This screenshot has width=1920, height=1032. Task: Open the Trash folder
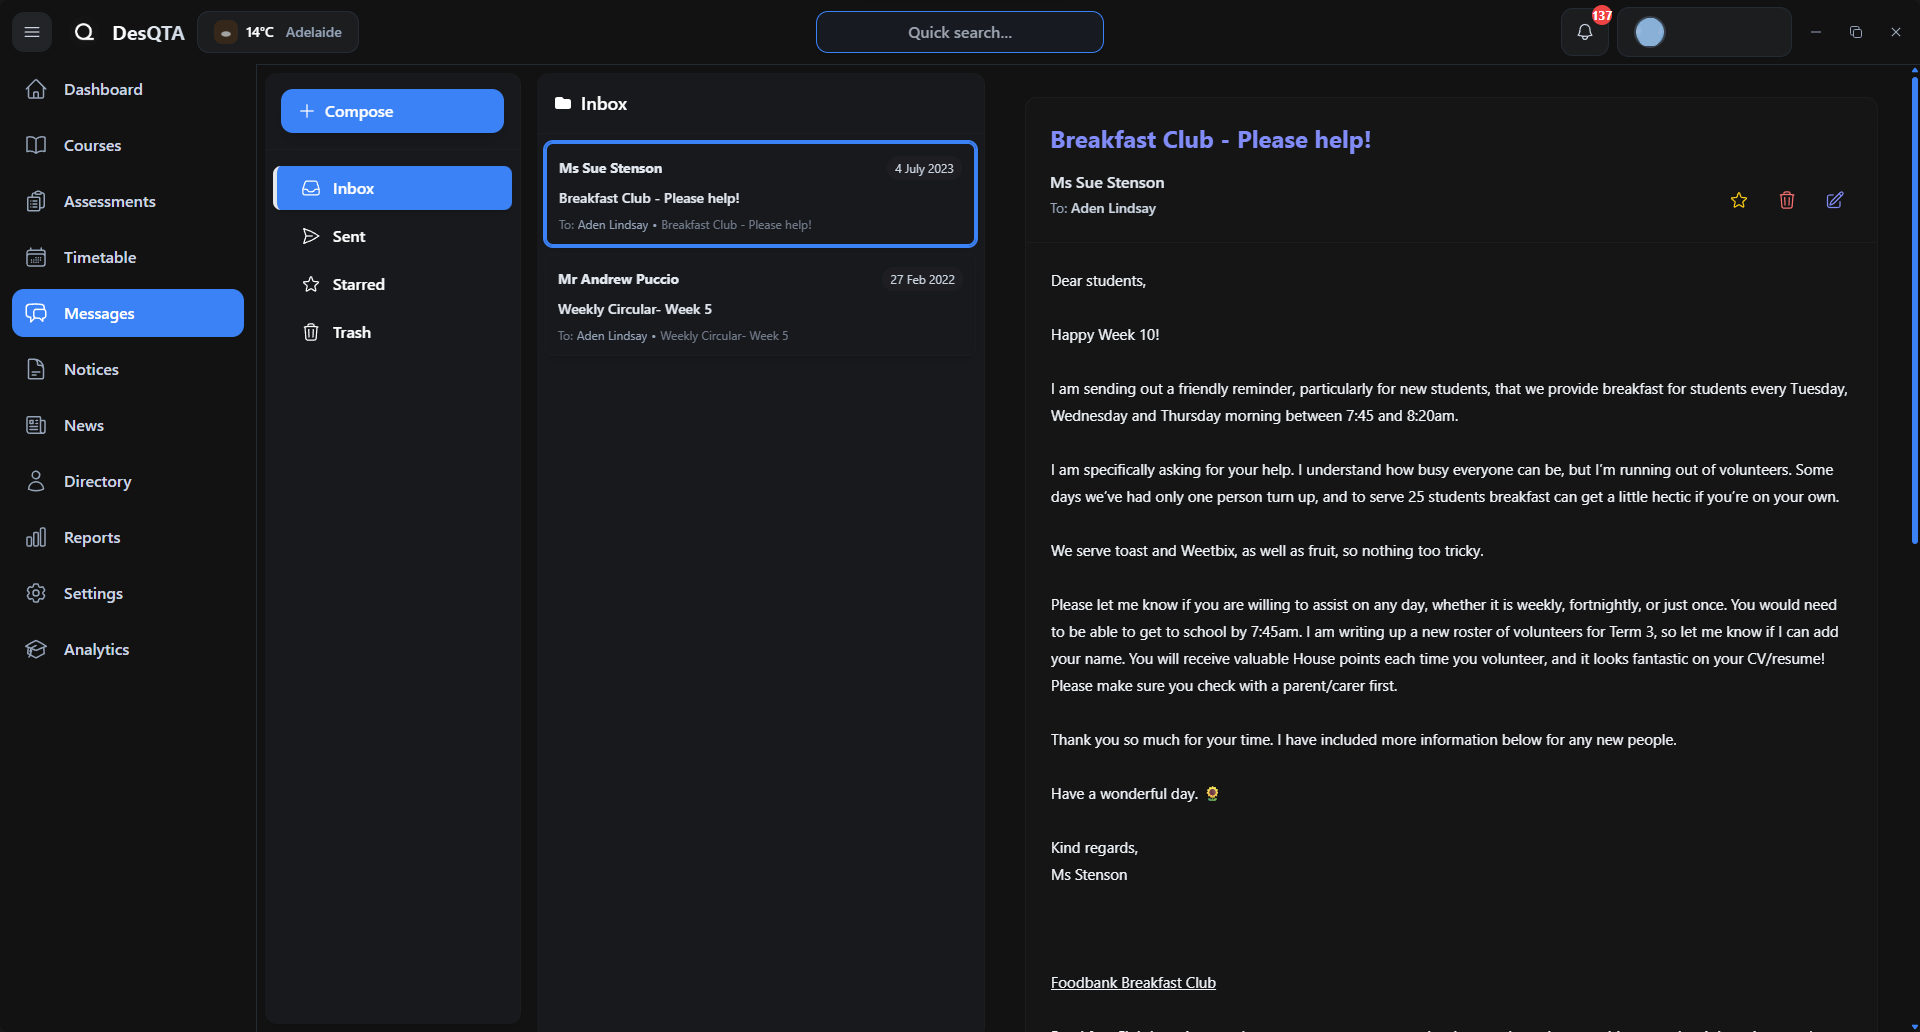(x=351, y=332)
